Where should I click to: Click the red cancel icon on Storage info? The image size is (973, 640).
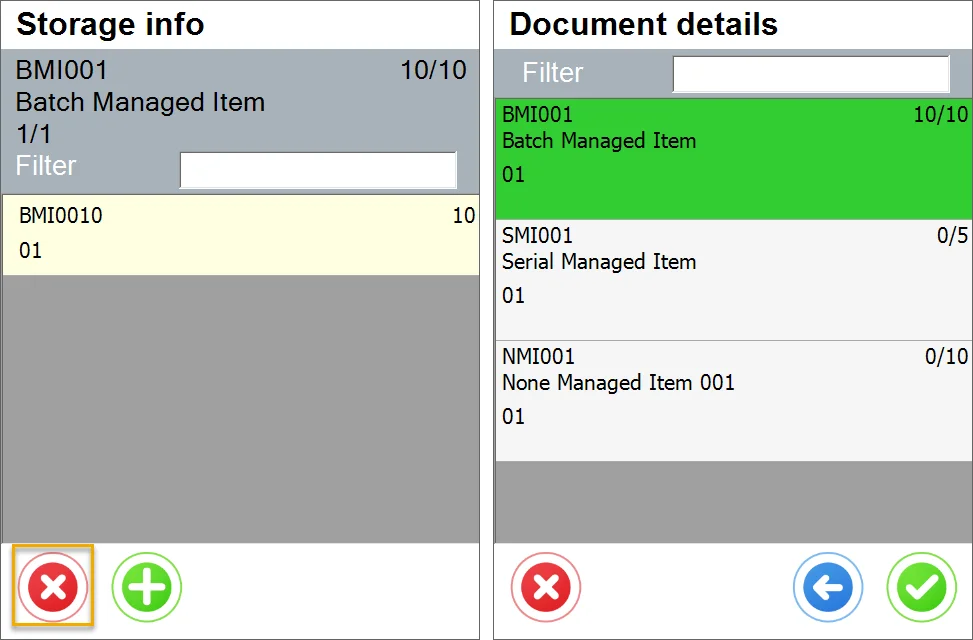(53, 587)
